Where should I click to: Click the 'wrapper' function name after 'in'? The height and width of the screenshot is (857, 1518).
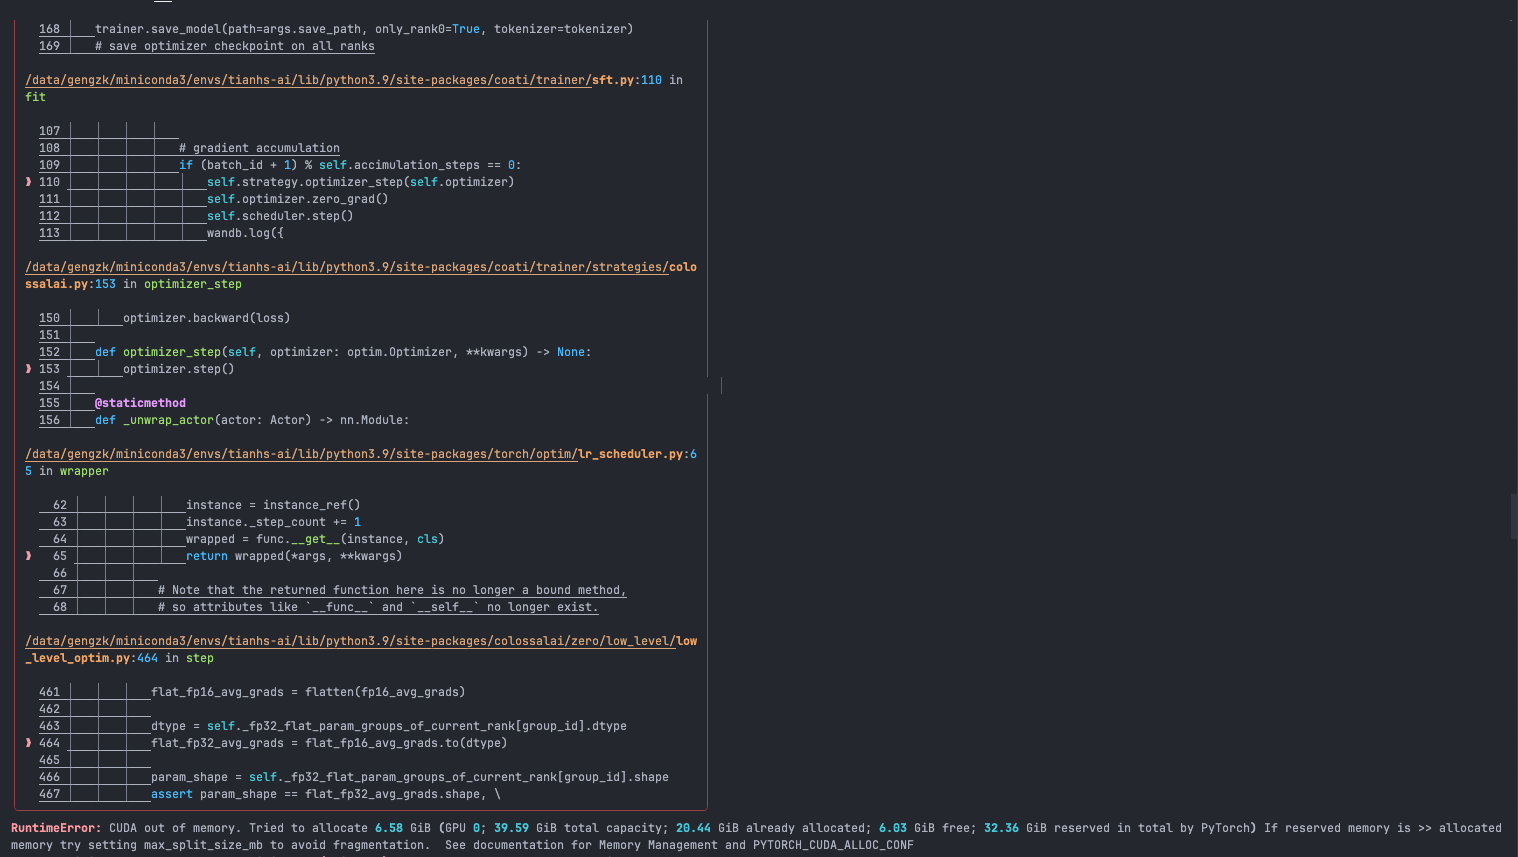tap(84, 471)
